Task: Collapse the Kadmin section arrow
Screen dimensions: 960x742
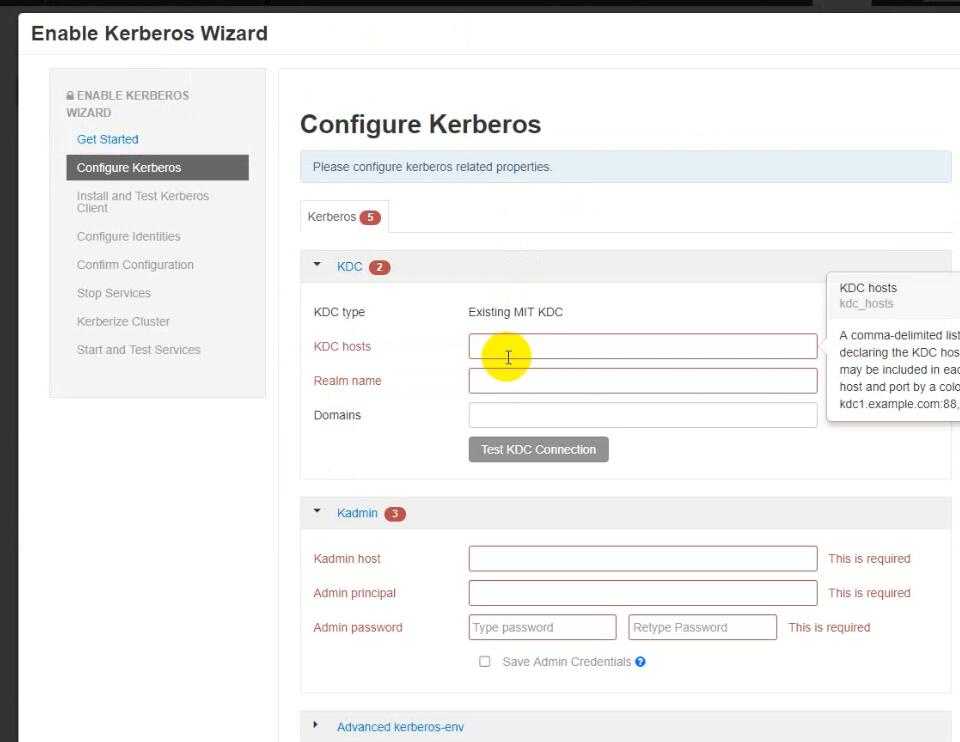Action: (317, 510)
